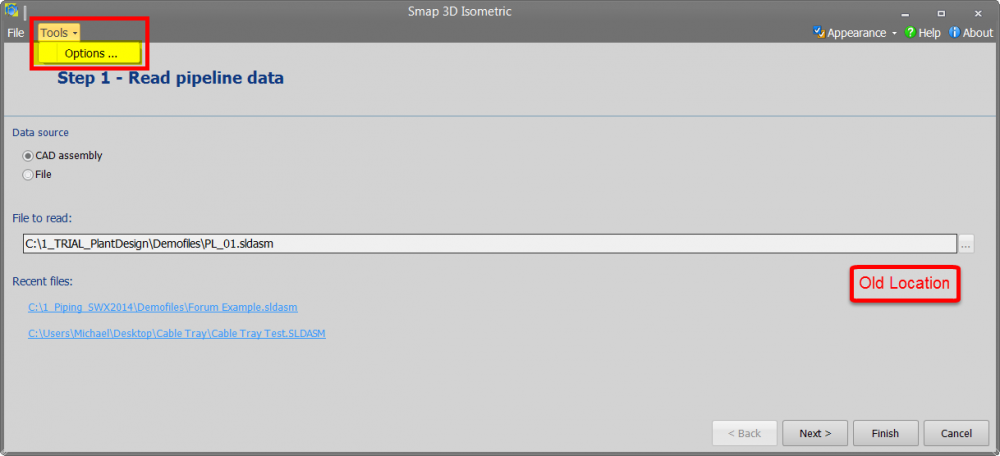Select the File data source option
Image resolution: width=1000 pixels, height=456 pixels.
[x=28, y=174]
